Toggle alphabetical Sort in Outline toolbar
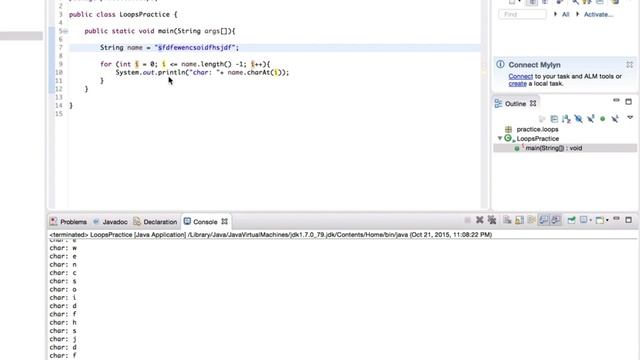640x360 pixels. point(566,119)
